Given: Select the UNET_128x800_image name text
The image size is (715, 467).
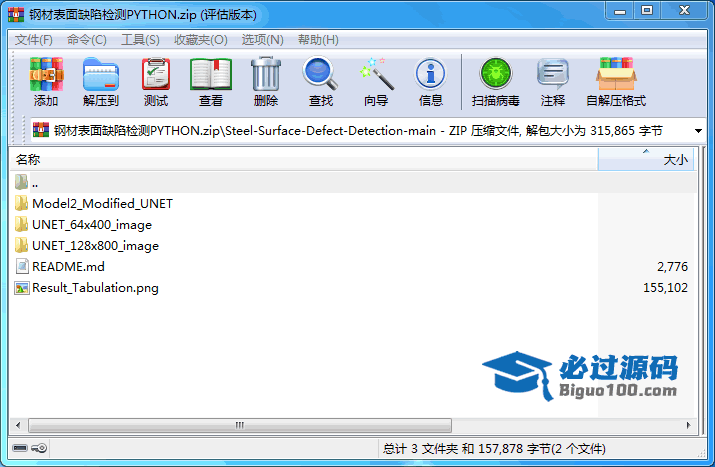Looking at the screenshot, I should click(96, 245).
